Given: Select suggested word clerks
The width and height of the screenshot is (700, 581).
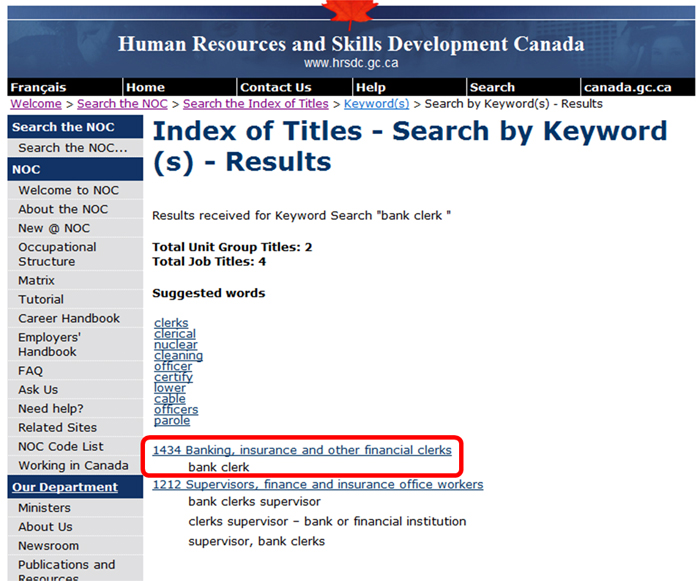Looking at the screenshot, I should (171, 323).
